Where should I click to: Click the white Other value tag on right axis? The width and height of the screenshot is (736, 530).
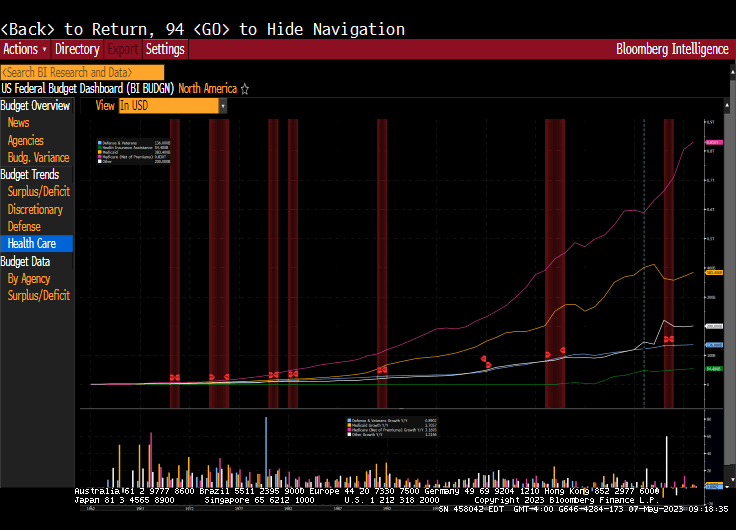click(x=714, y=326)
